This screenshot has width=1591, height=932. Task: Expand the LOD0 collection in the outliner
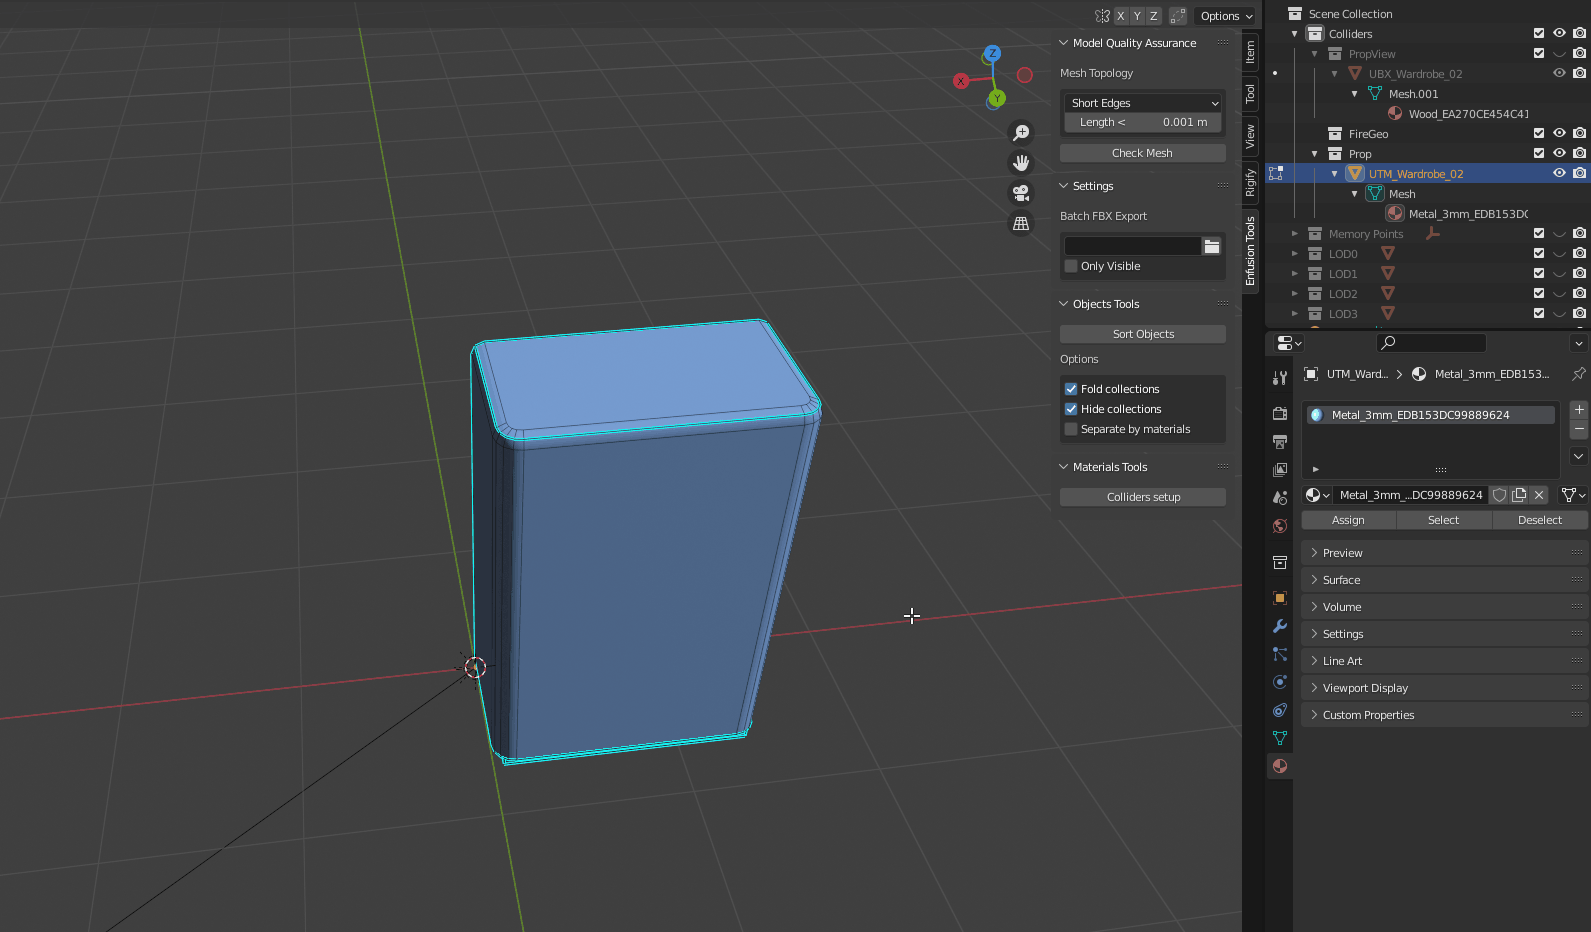pos(1295,254)
